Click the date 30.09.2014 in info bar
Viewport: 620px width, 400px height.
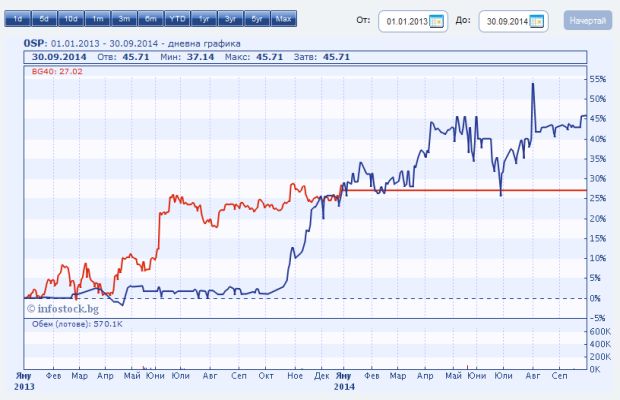click(x=59, y=57)
